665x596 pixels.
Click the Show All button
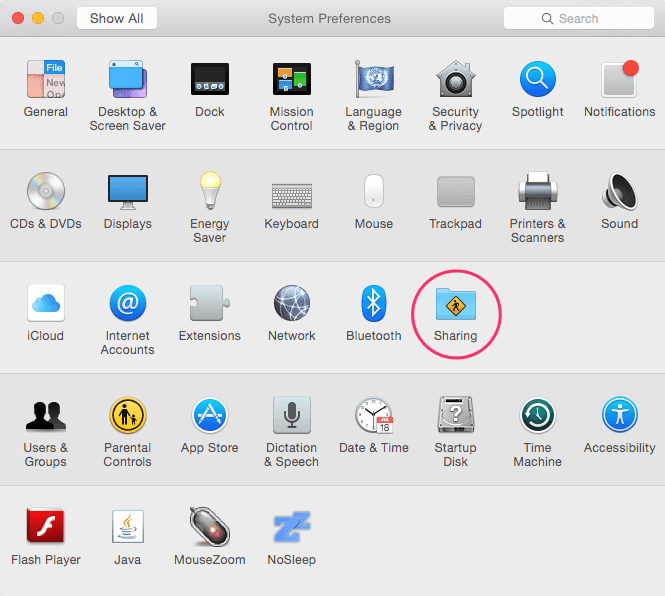(117, 18)
